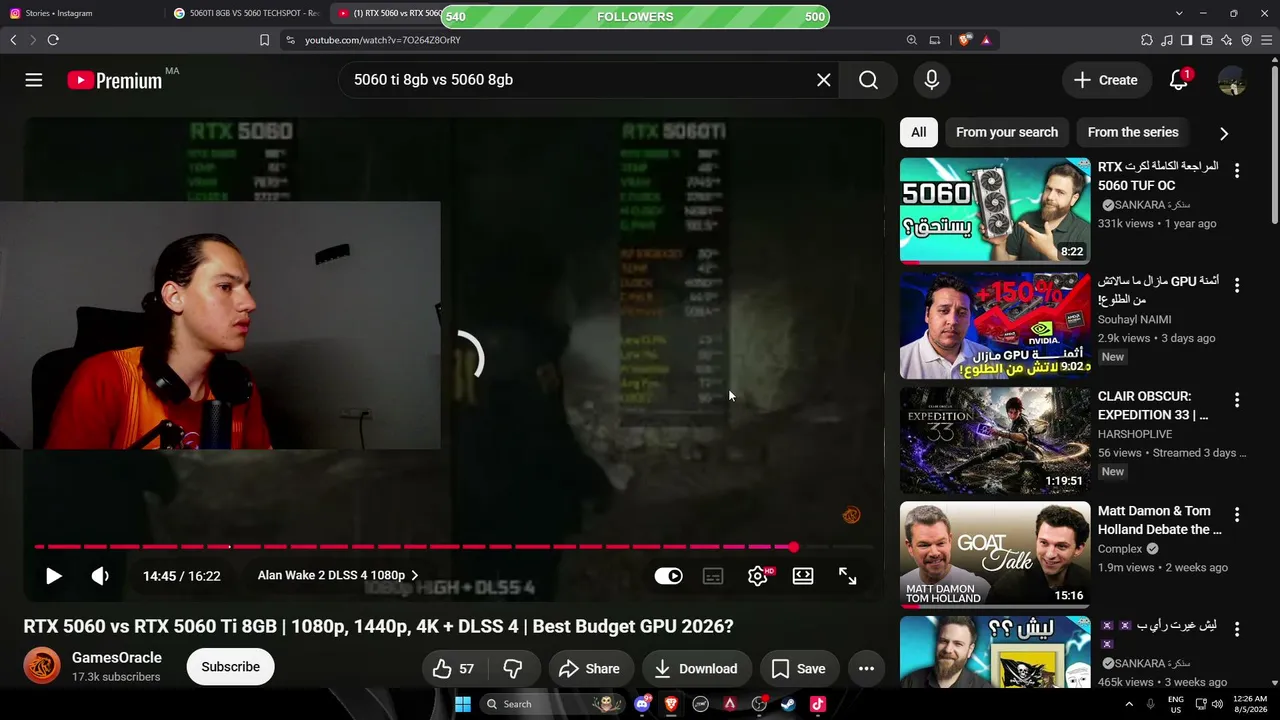Viewport: 1280px width, 720px height.
Task: Expand the Alan Wake 2 chapter list
Action: pyautogui.click(x=338, y=576)
